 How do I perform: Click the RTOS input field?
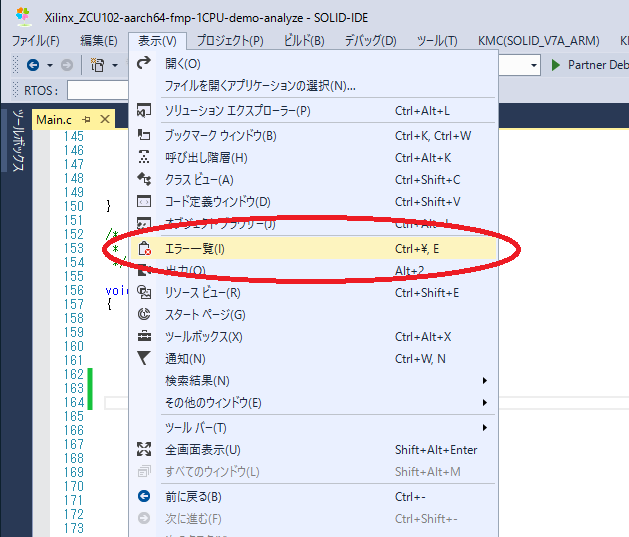pyautogui.click(x=96, y=90)
